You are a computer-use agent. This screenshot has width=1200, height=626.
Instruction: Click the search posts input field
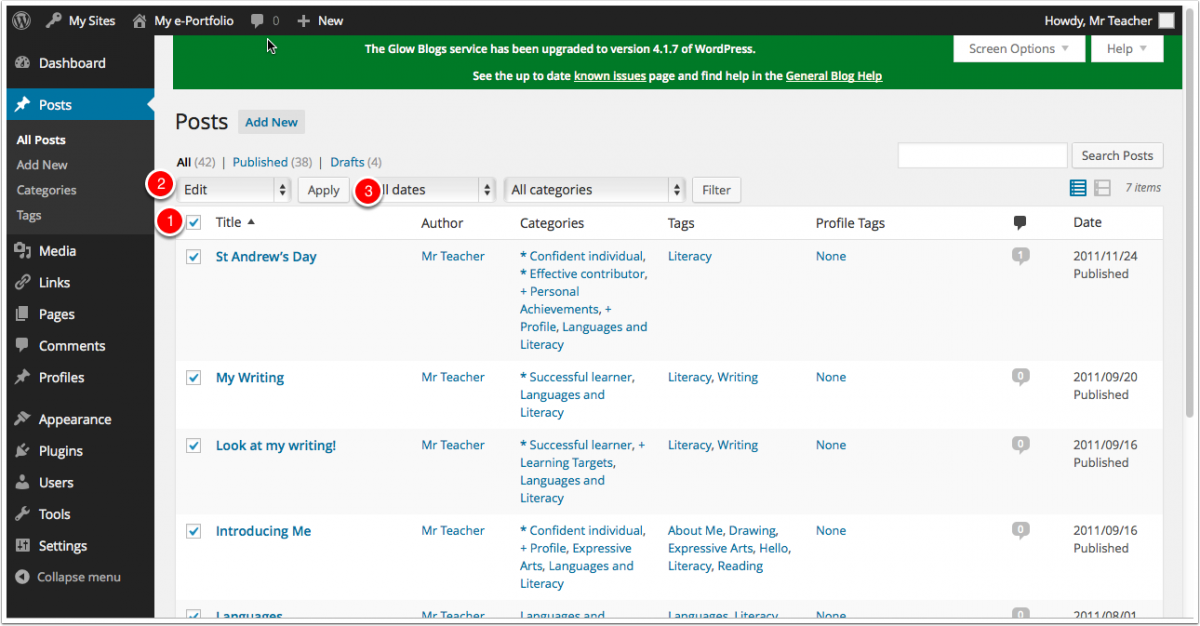(x=982, y=155)
